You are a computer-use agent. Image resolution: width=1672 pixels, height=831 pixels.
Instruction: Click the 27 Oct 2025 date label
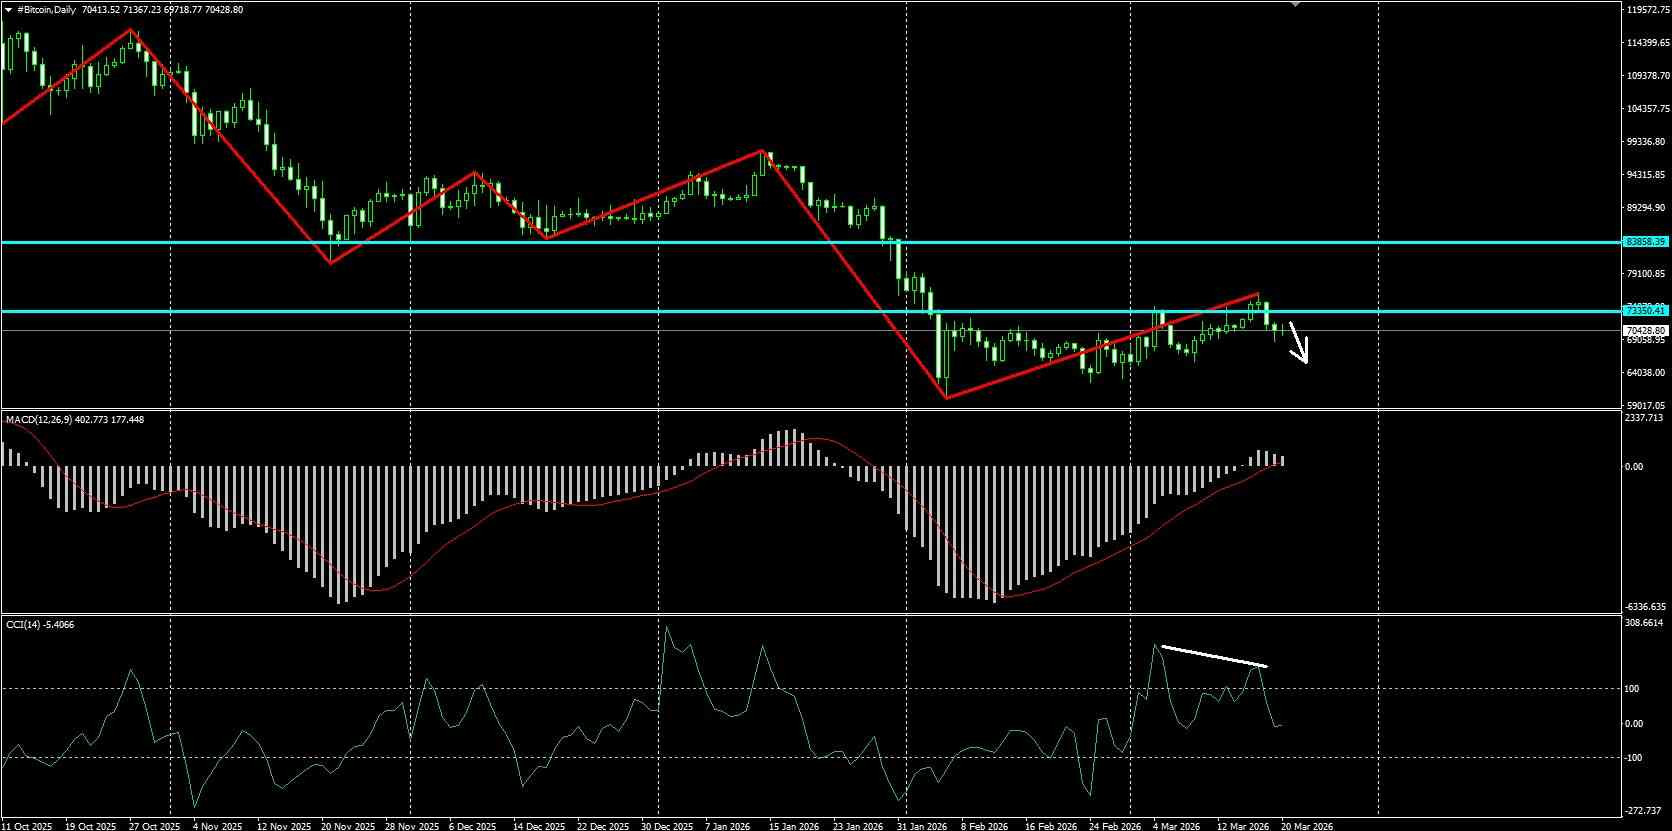[x=154, y=826]
